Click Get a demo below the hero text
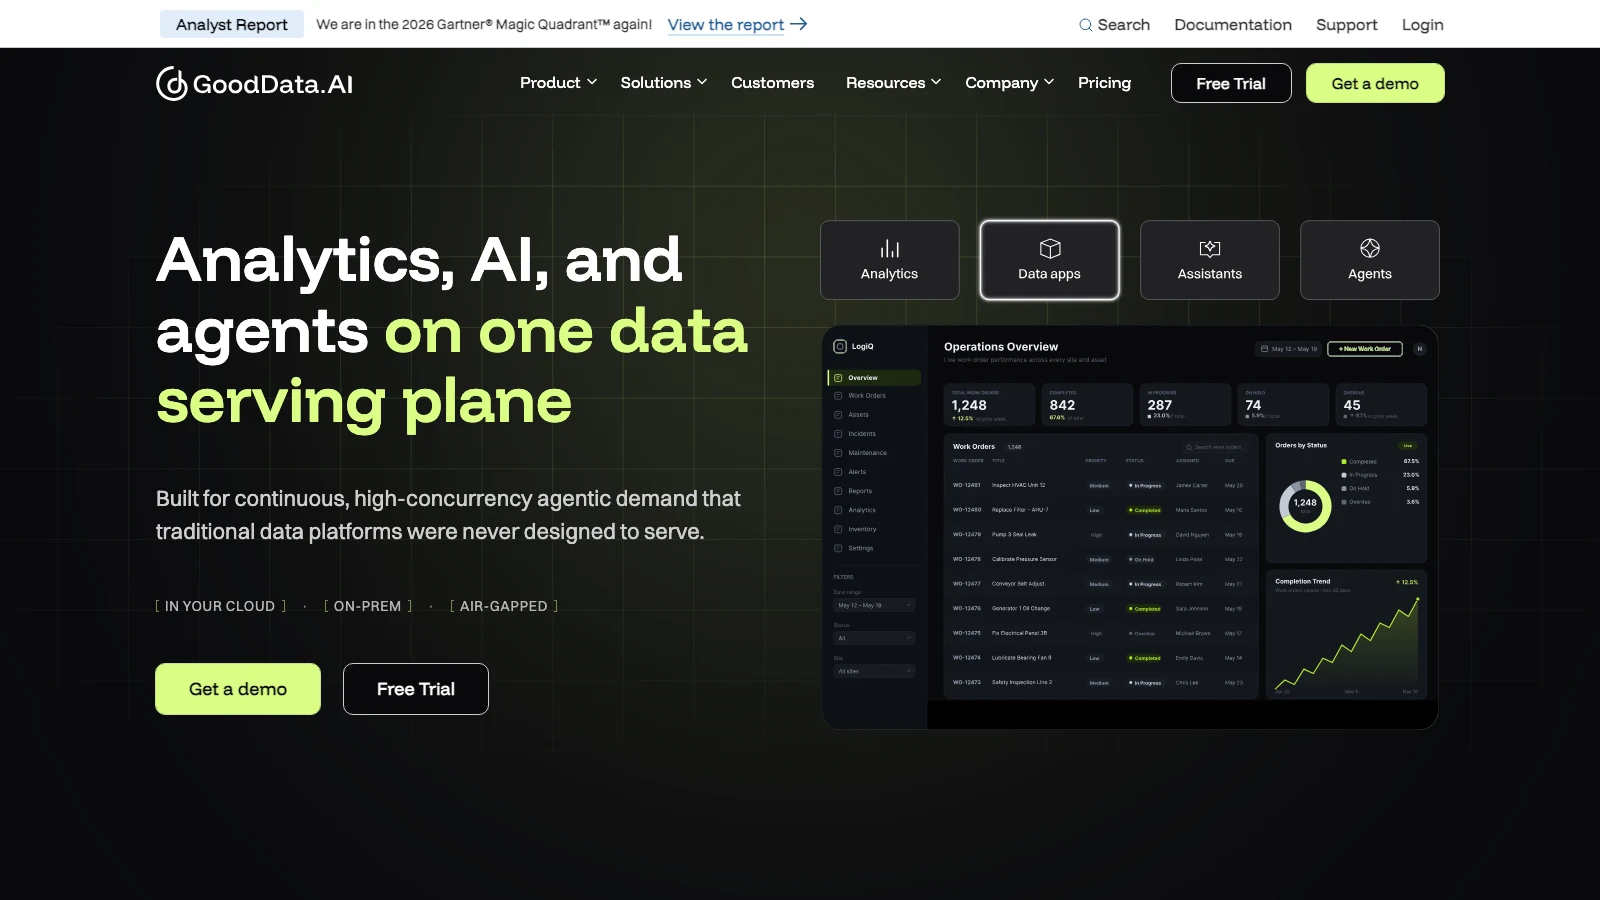1600x900 pixels. click(x=238, y=689)
